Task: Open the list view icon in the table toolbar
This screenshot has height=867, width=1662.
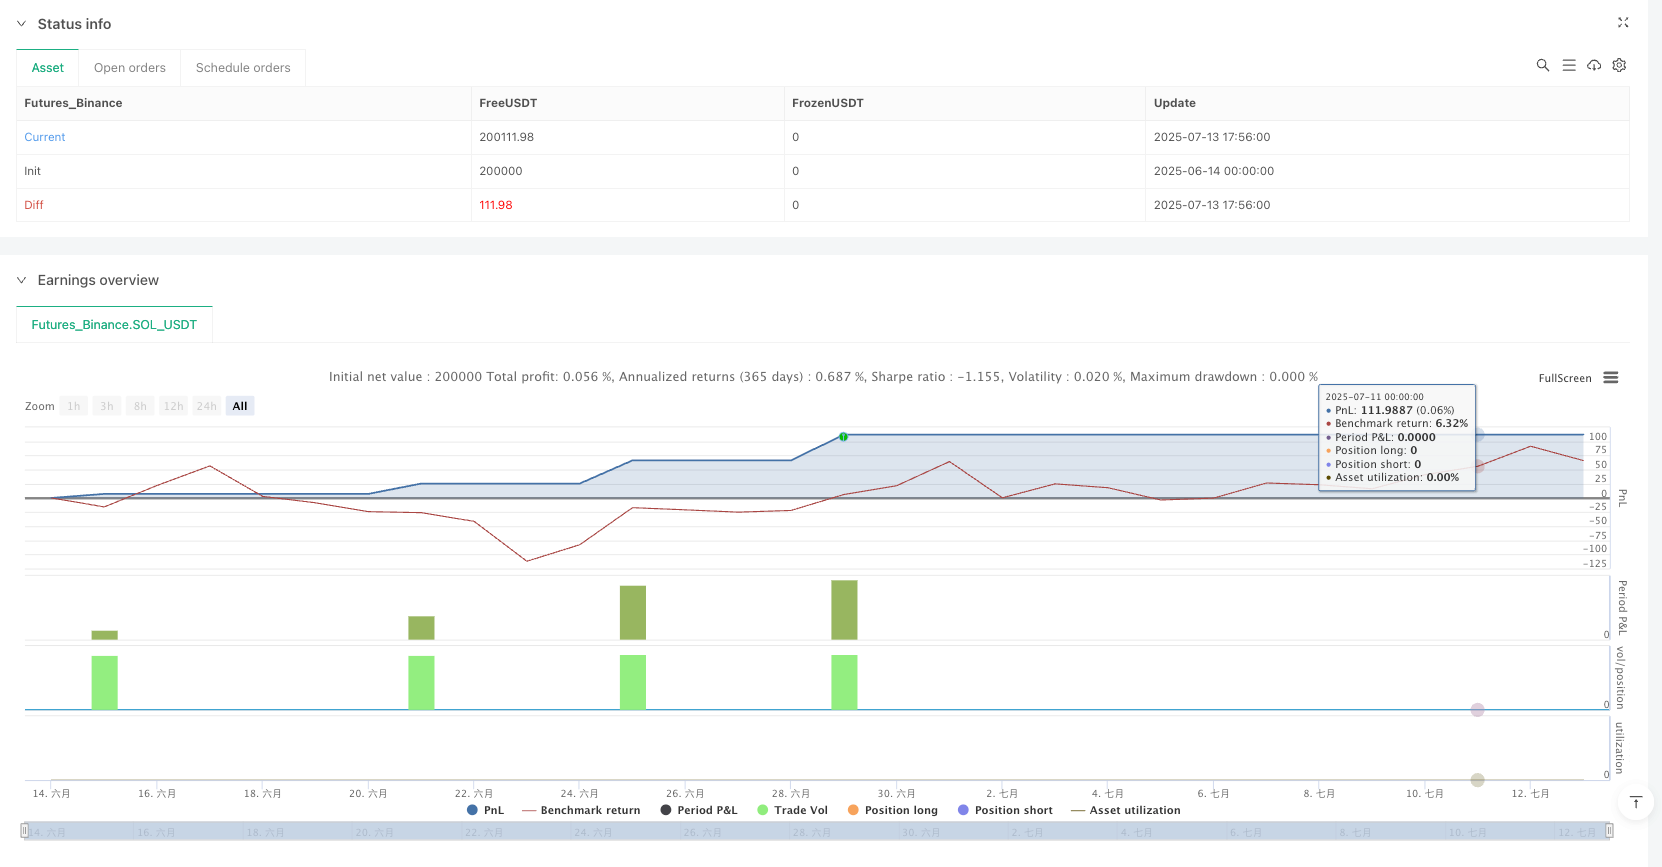Action: pos(1569,65)
